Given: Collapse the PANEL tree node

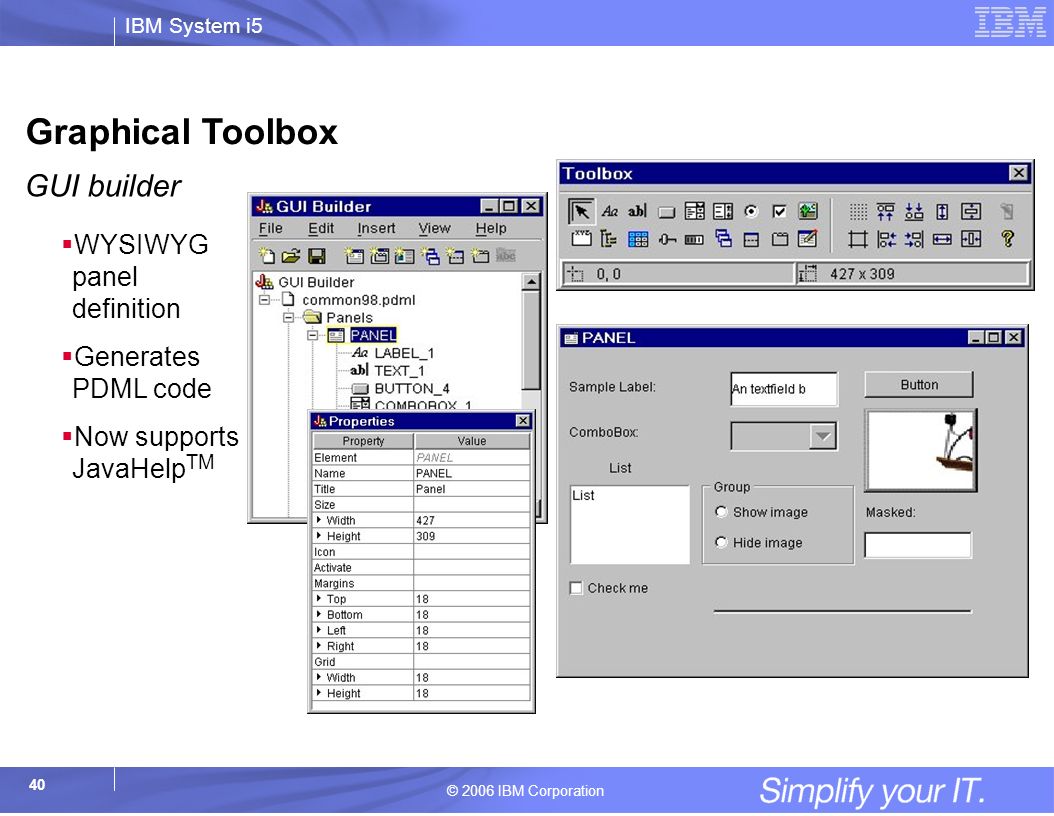Looking at the screenshot, I should [313, 335].
